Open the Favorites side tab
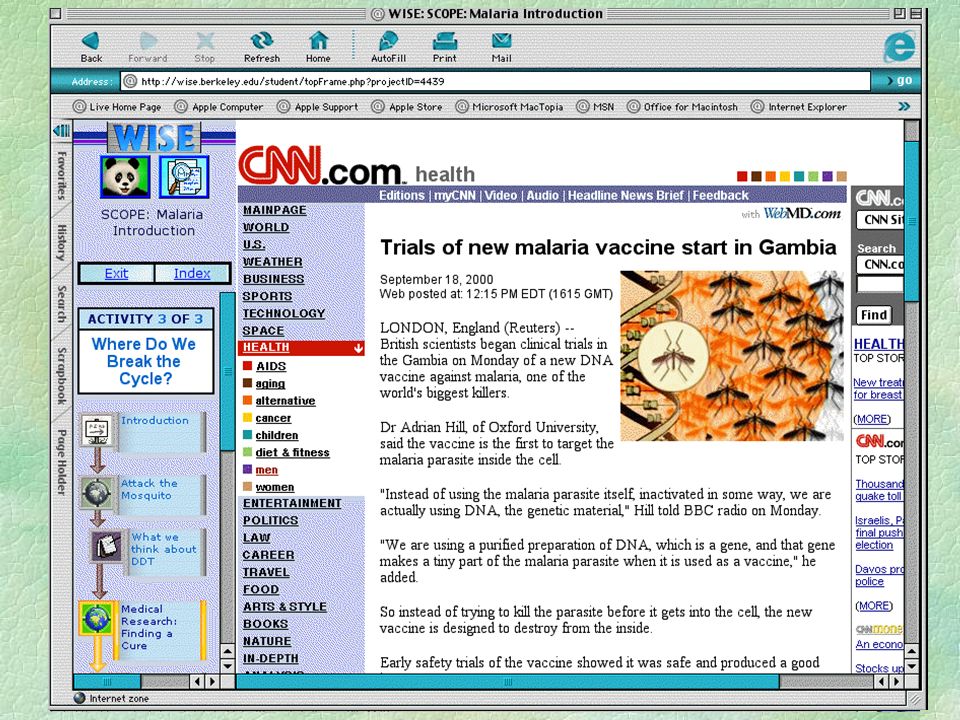Image resolution: width=960 pixels, height=720 pixels. click(62, 176)
